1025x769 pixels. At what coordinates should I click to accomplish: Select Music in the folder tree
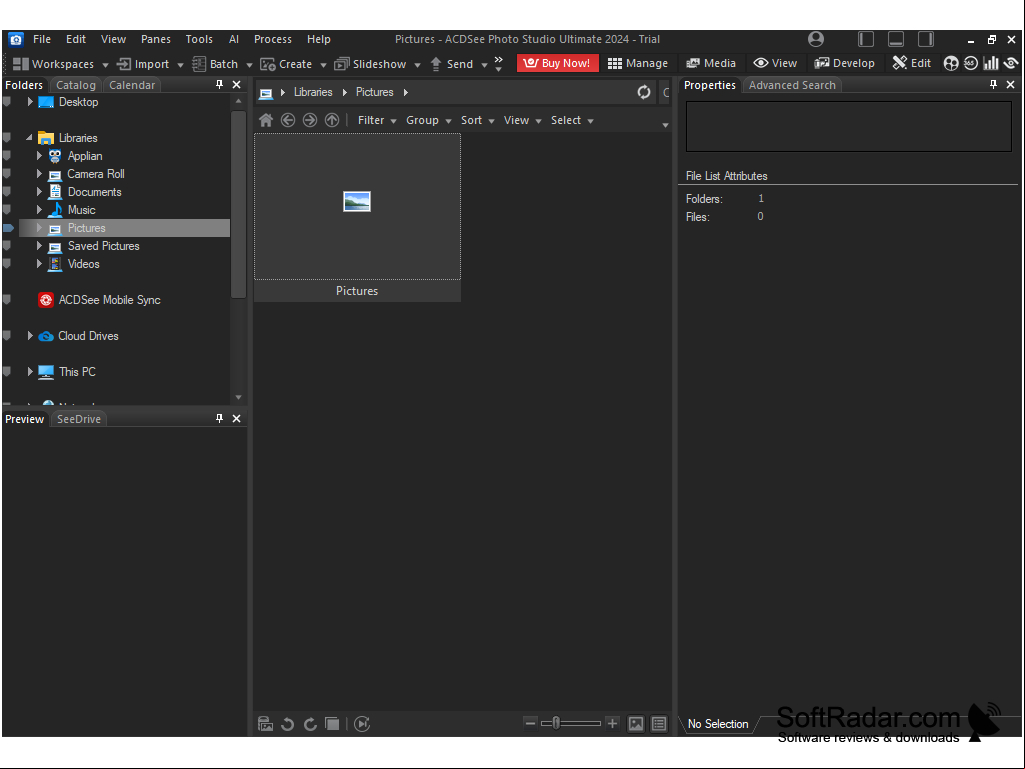pyautogui.click(x=82, y=210)
